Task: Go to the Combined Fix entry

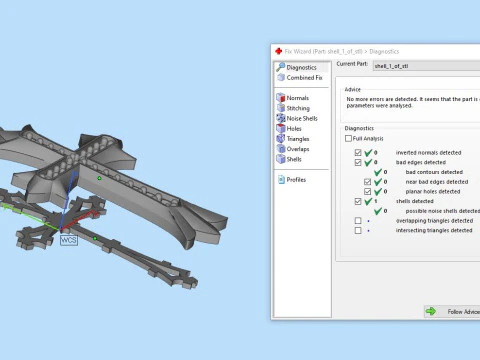Action: coord(305,77)
